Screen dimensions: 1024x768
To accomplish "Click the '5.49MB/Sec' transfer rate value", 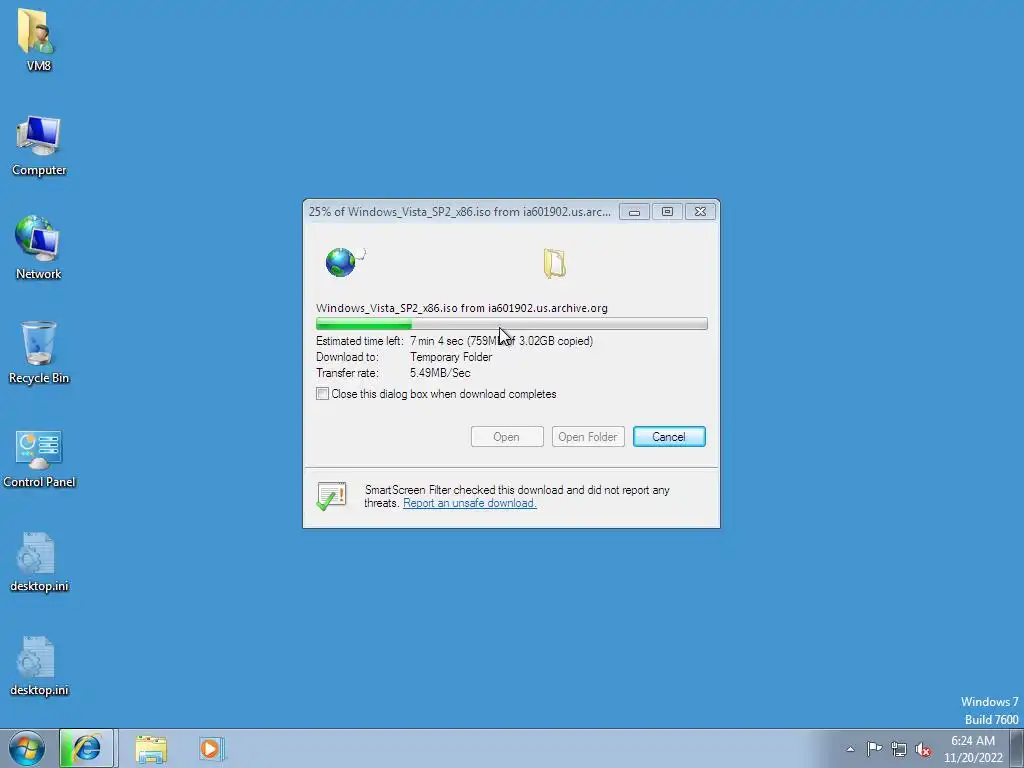I will coord(440,373).
